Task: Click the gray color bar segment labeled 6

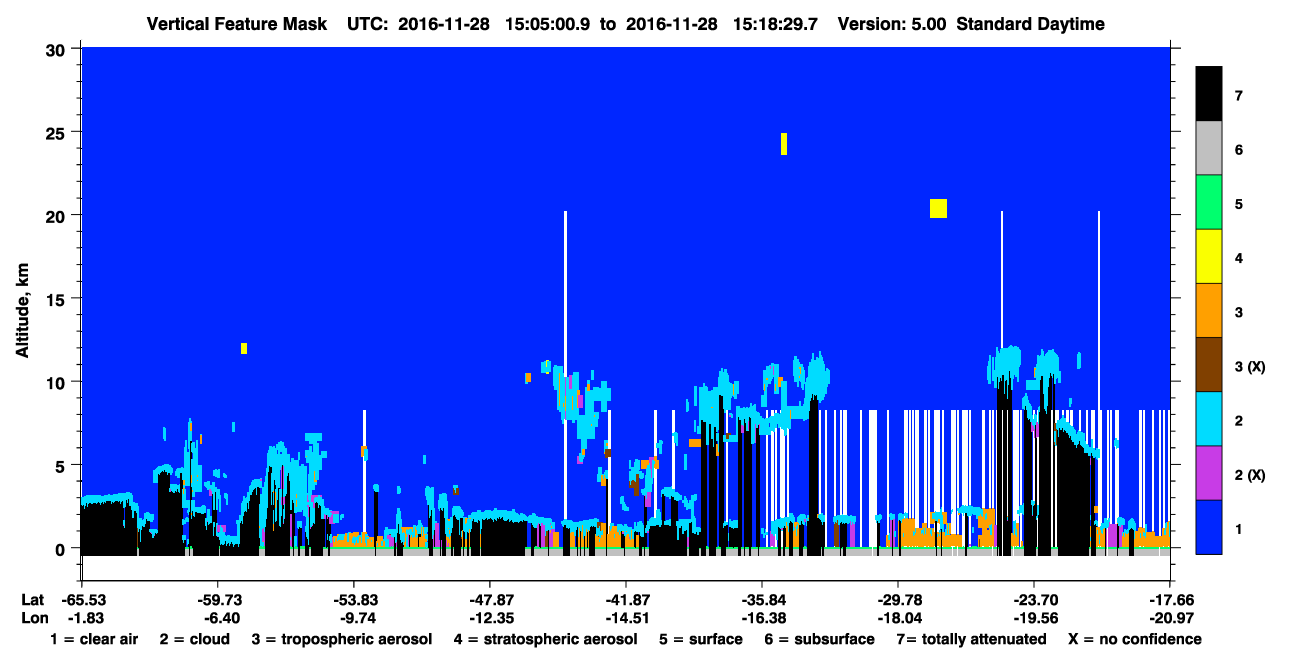Action: (x=1209, y=148)
